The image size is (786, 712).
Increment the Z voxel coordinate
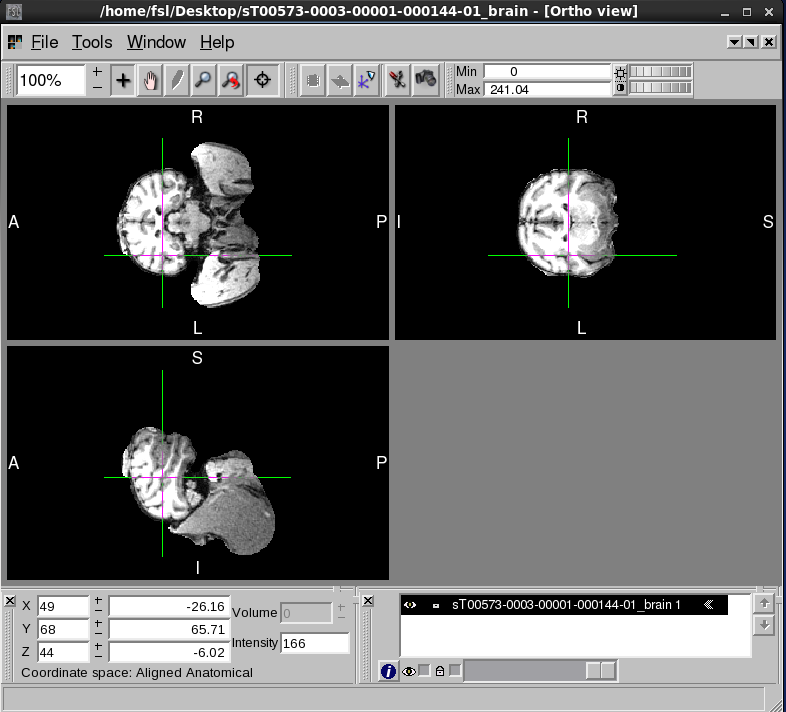(x=98, y=647)
